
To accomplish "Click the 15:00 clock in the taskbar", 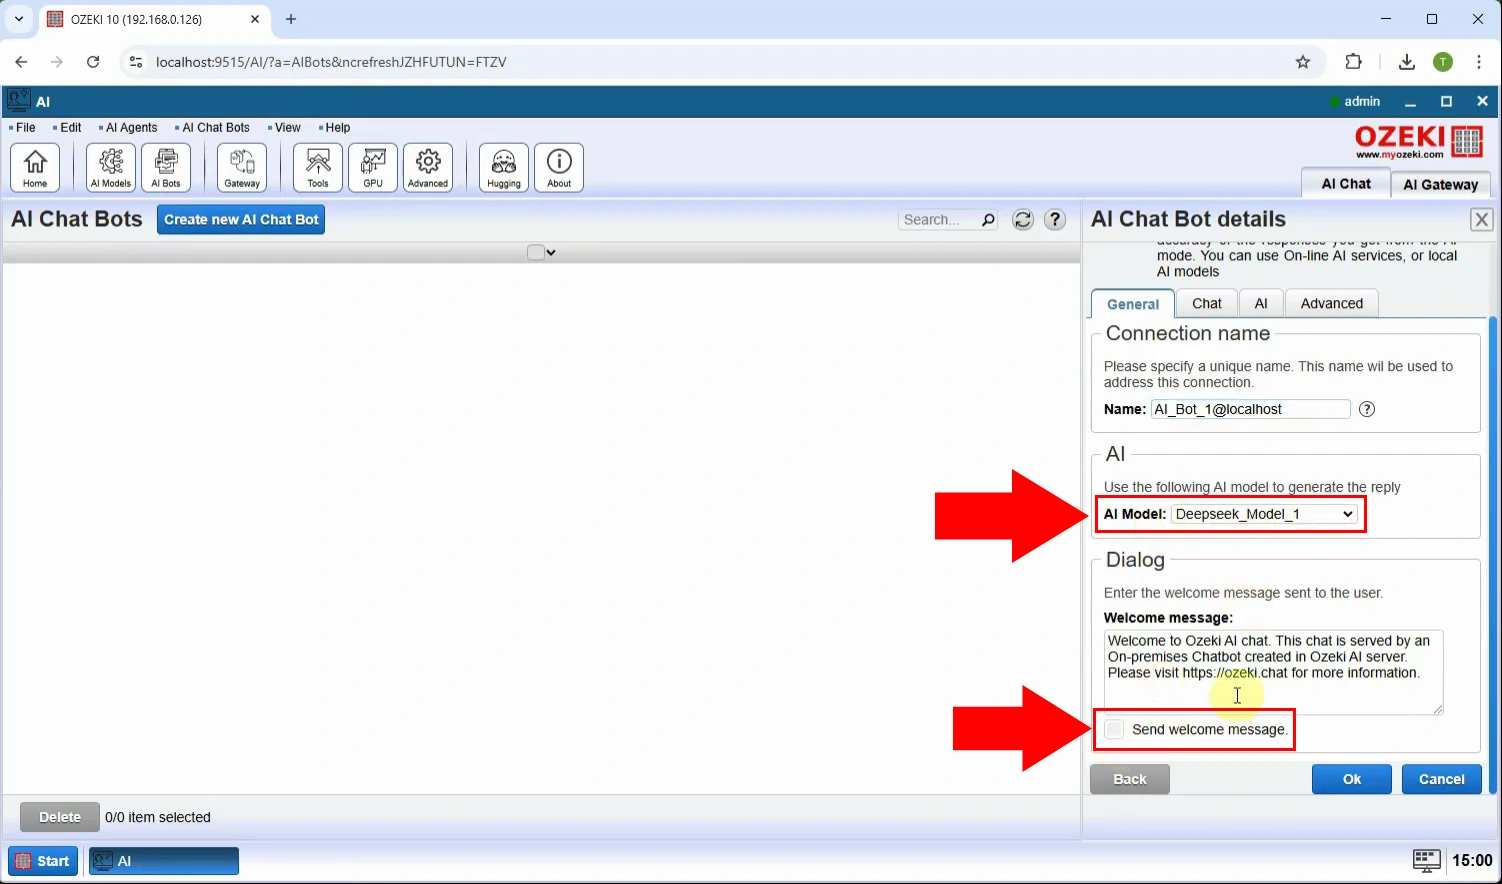I will (x=1472, y=860).
